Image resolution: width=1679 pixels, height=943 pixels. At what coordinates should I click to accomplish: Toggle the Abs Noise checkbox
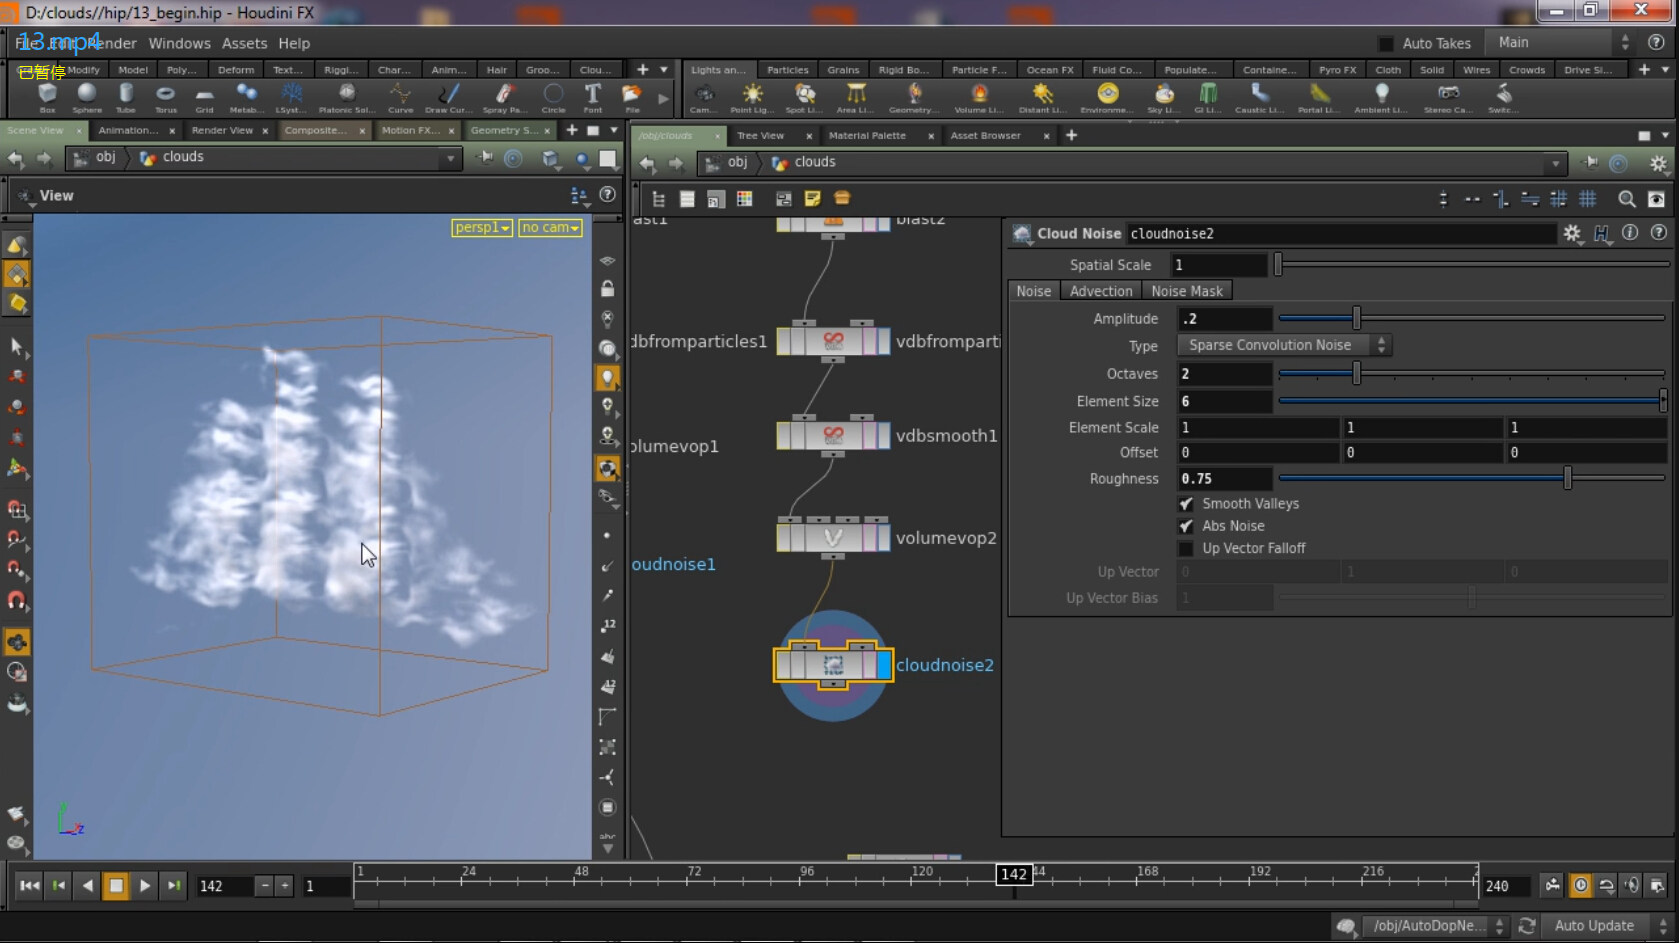click(x=1186, y=526)
